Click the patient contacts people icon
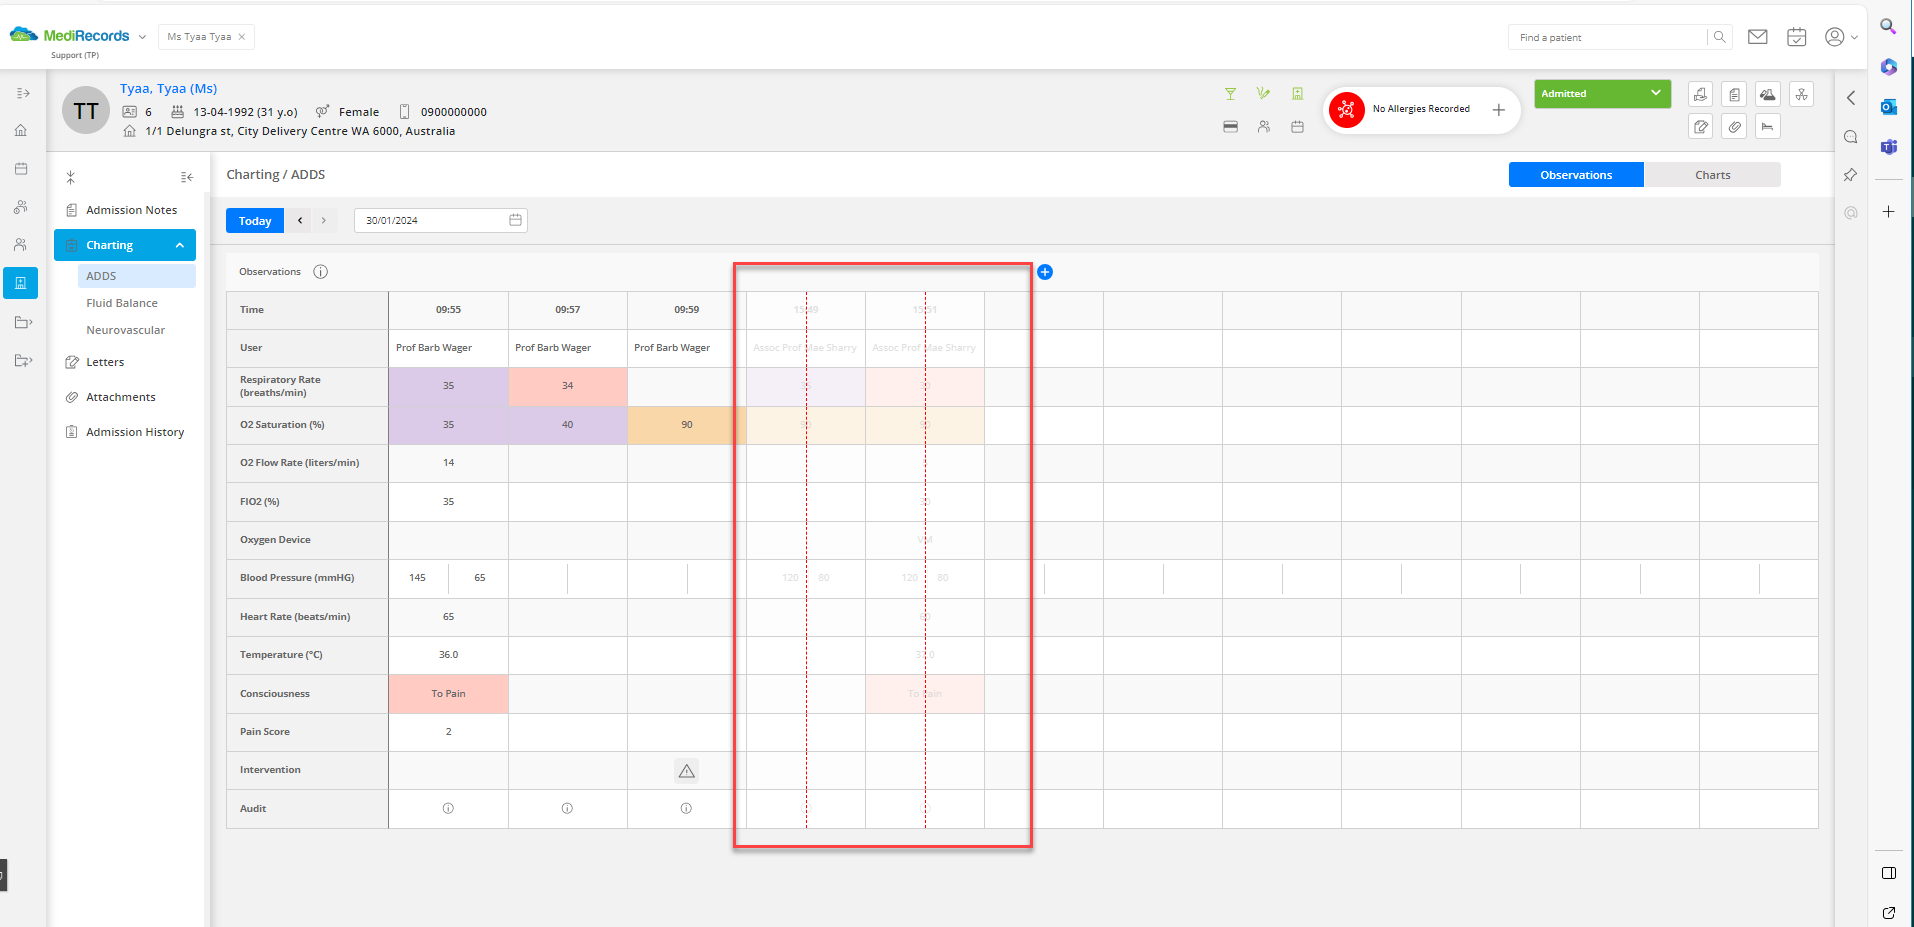 tap(1264, 127)
